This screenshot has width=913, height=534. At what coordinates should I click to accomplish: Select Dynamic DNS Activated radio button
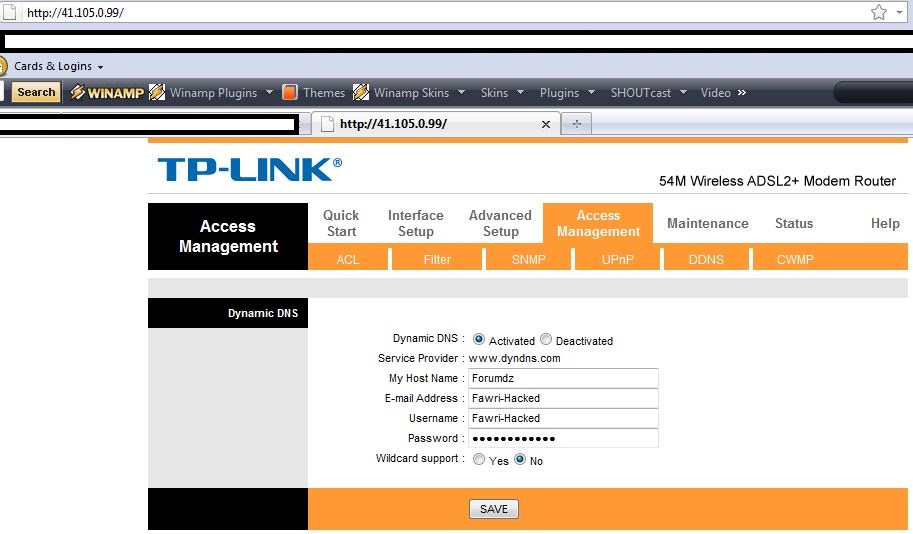479,339
